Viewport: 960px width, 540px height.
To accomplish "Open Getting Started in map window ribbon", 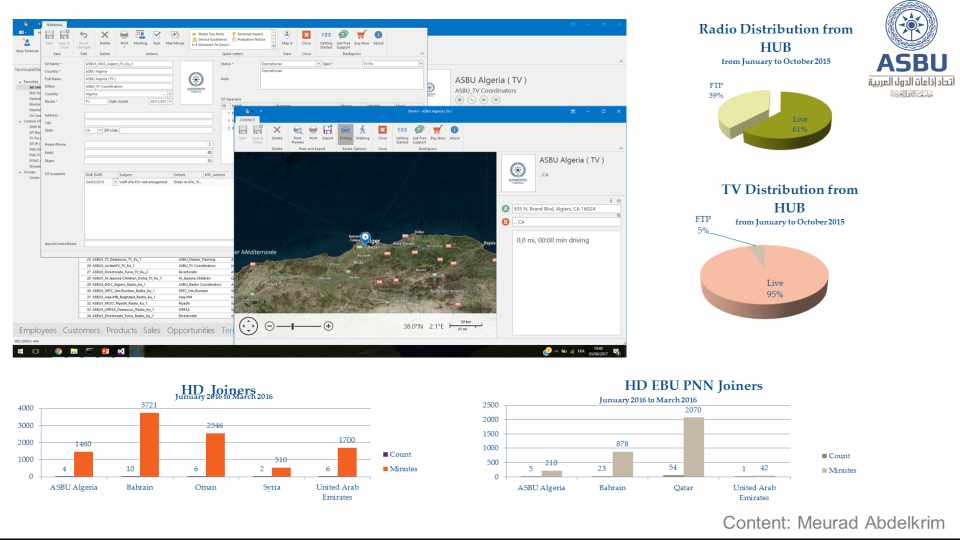I will pos(402,133).
